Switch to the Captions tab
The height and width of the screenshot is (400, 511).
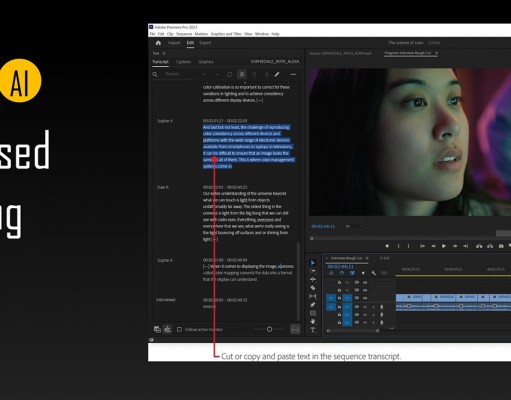[x=183, y=62]
